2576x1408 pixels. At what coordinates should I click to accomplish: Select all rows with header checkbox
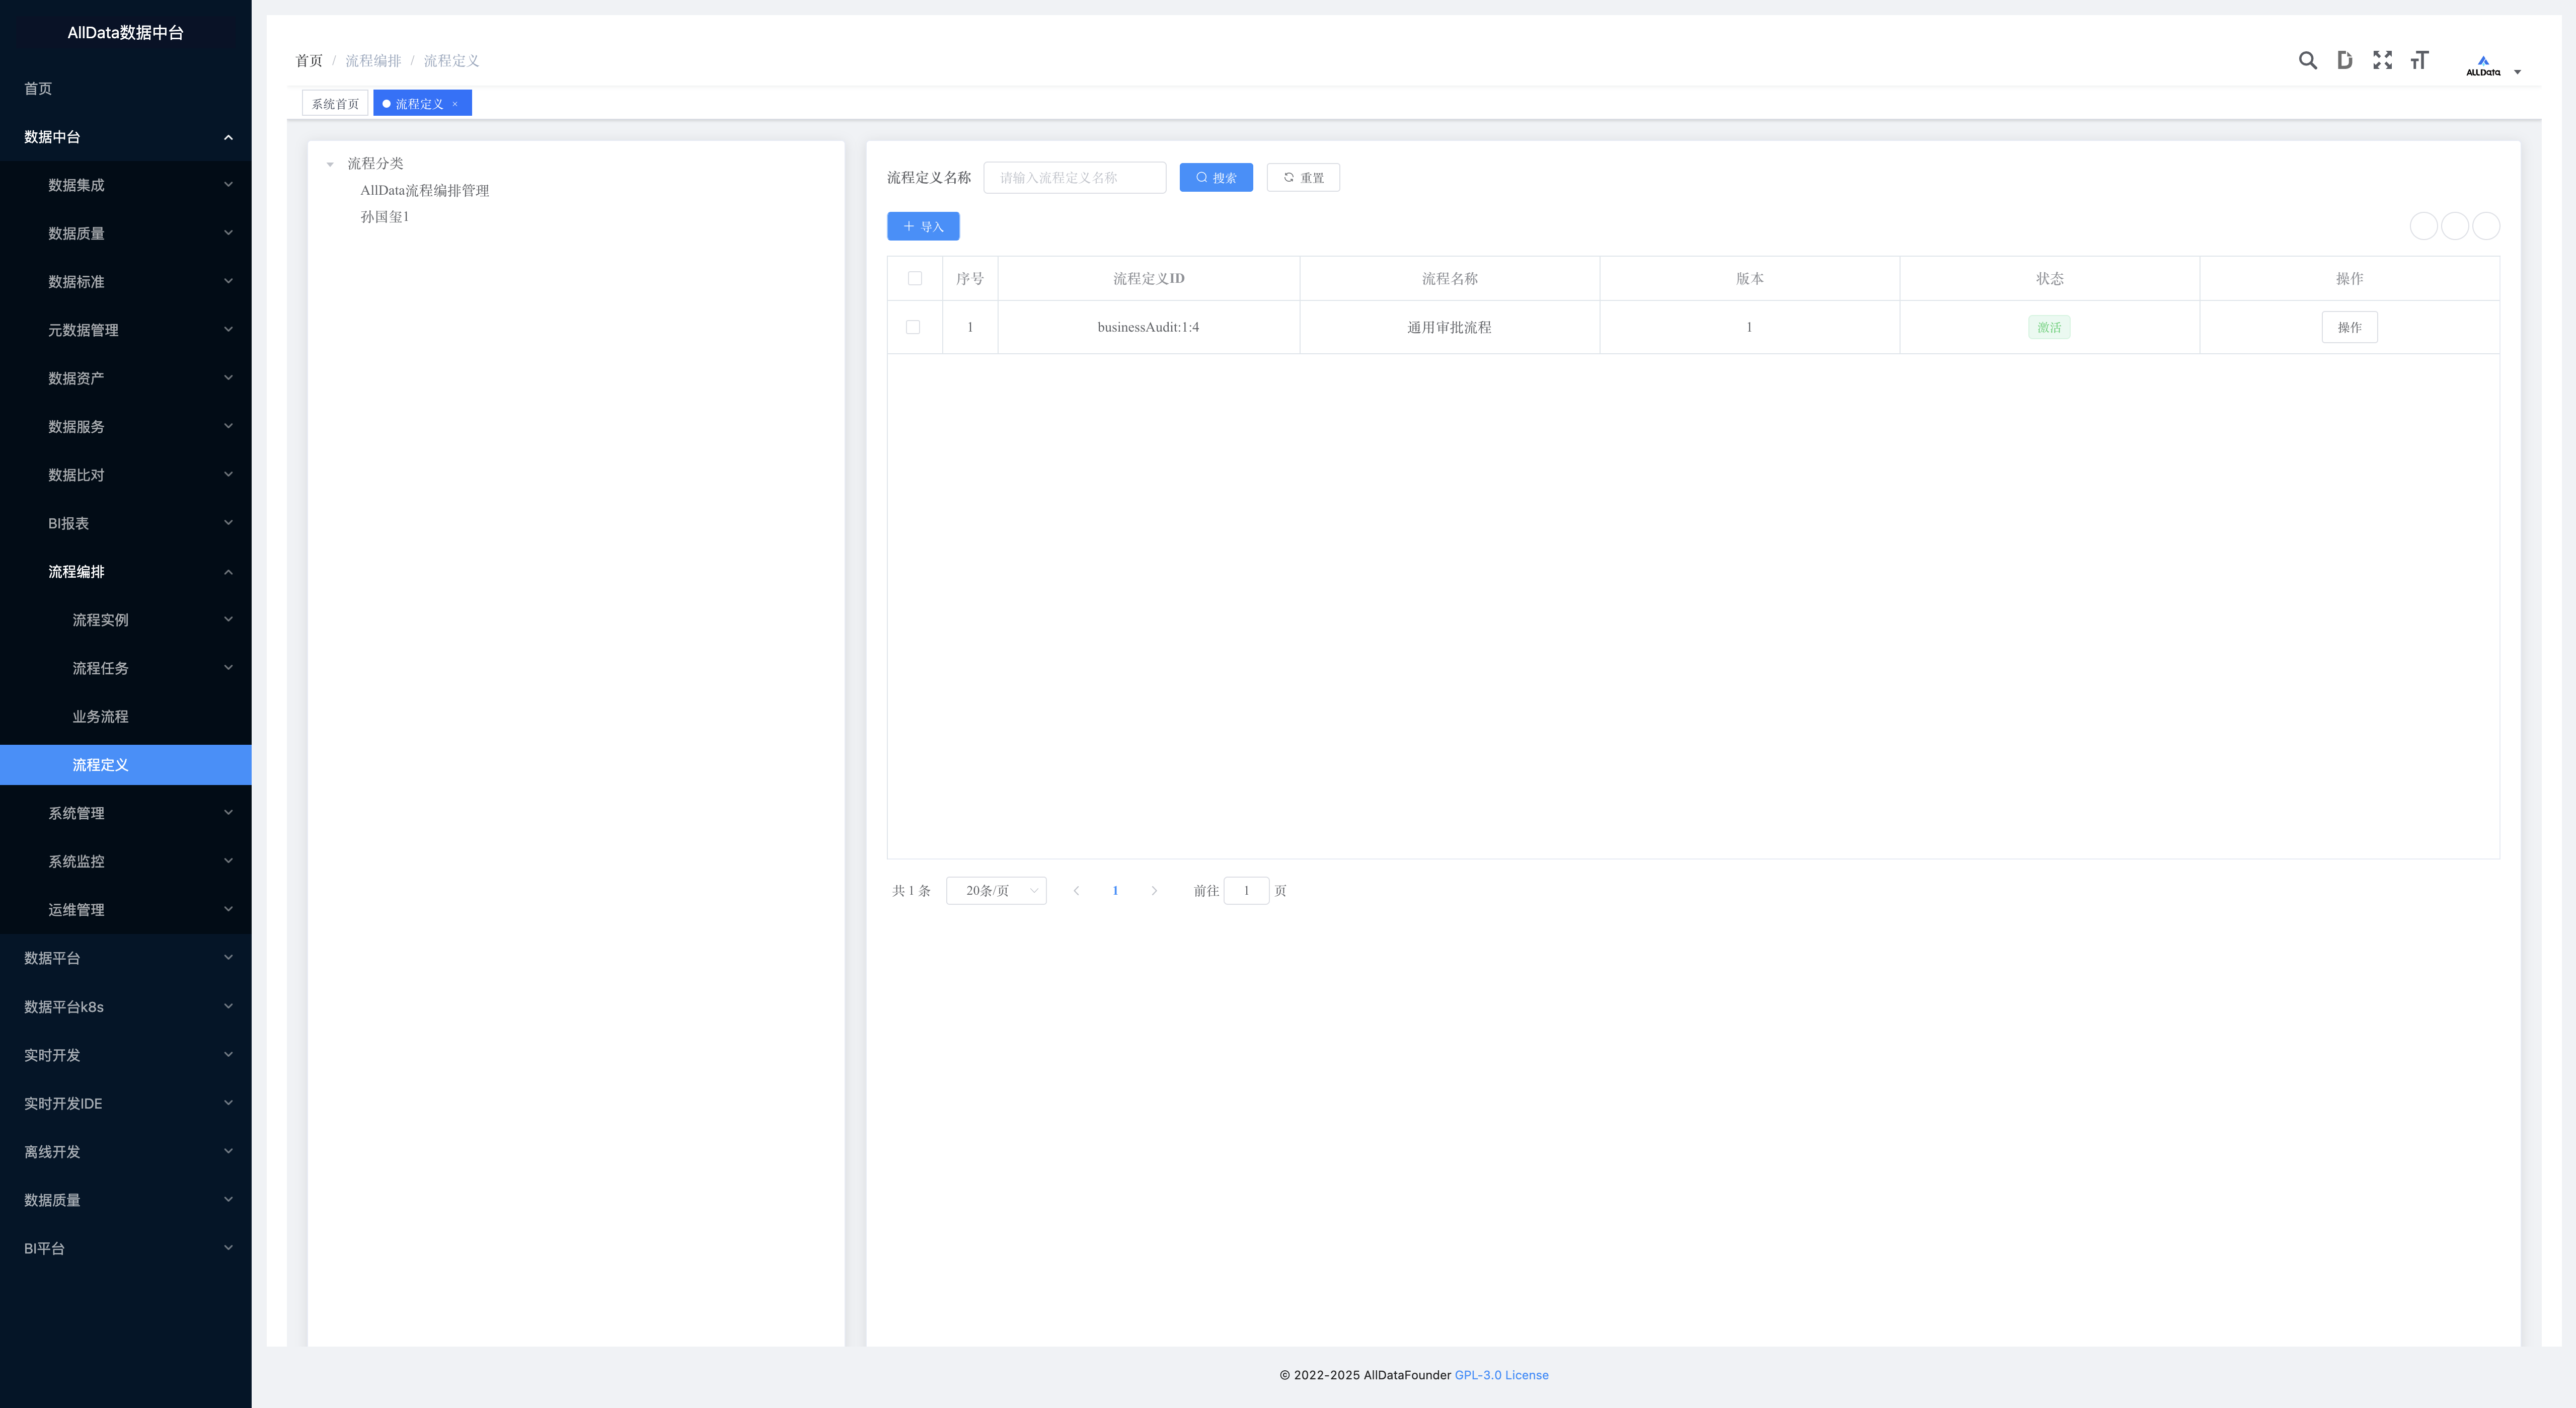point(915,279)
